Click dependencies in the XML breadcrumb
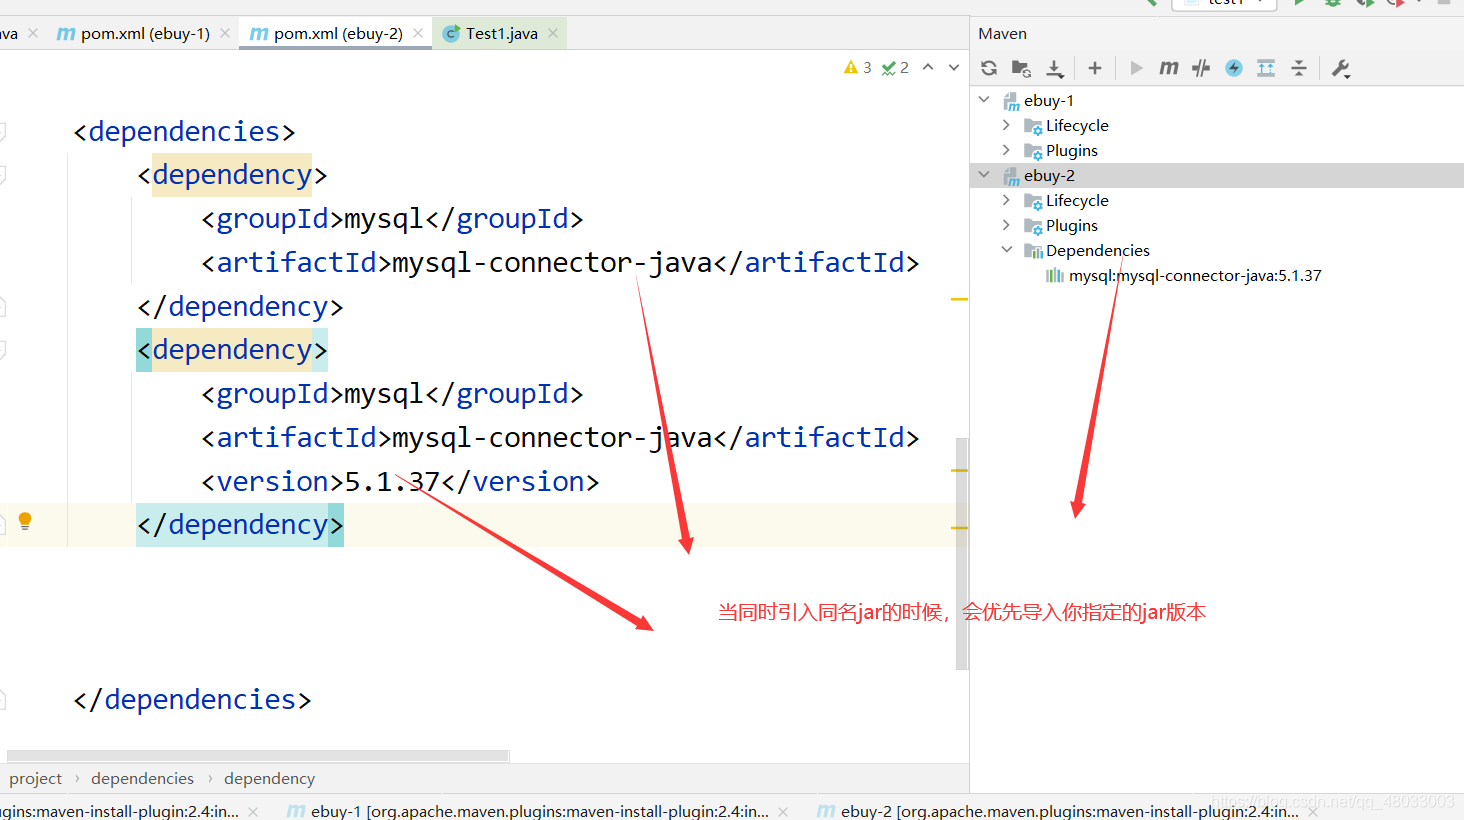 coord(142,778)
